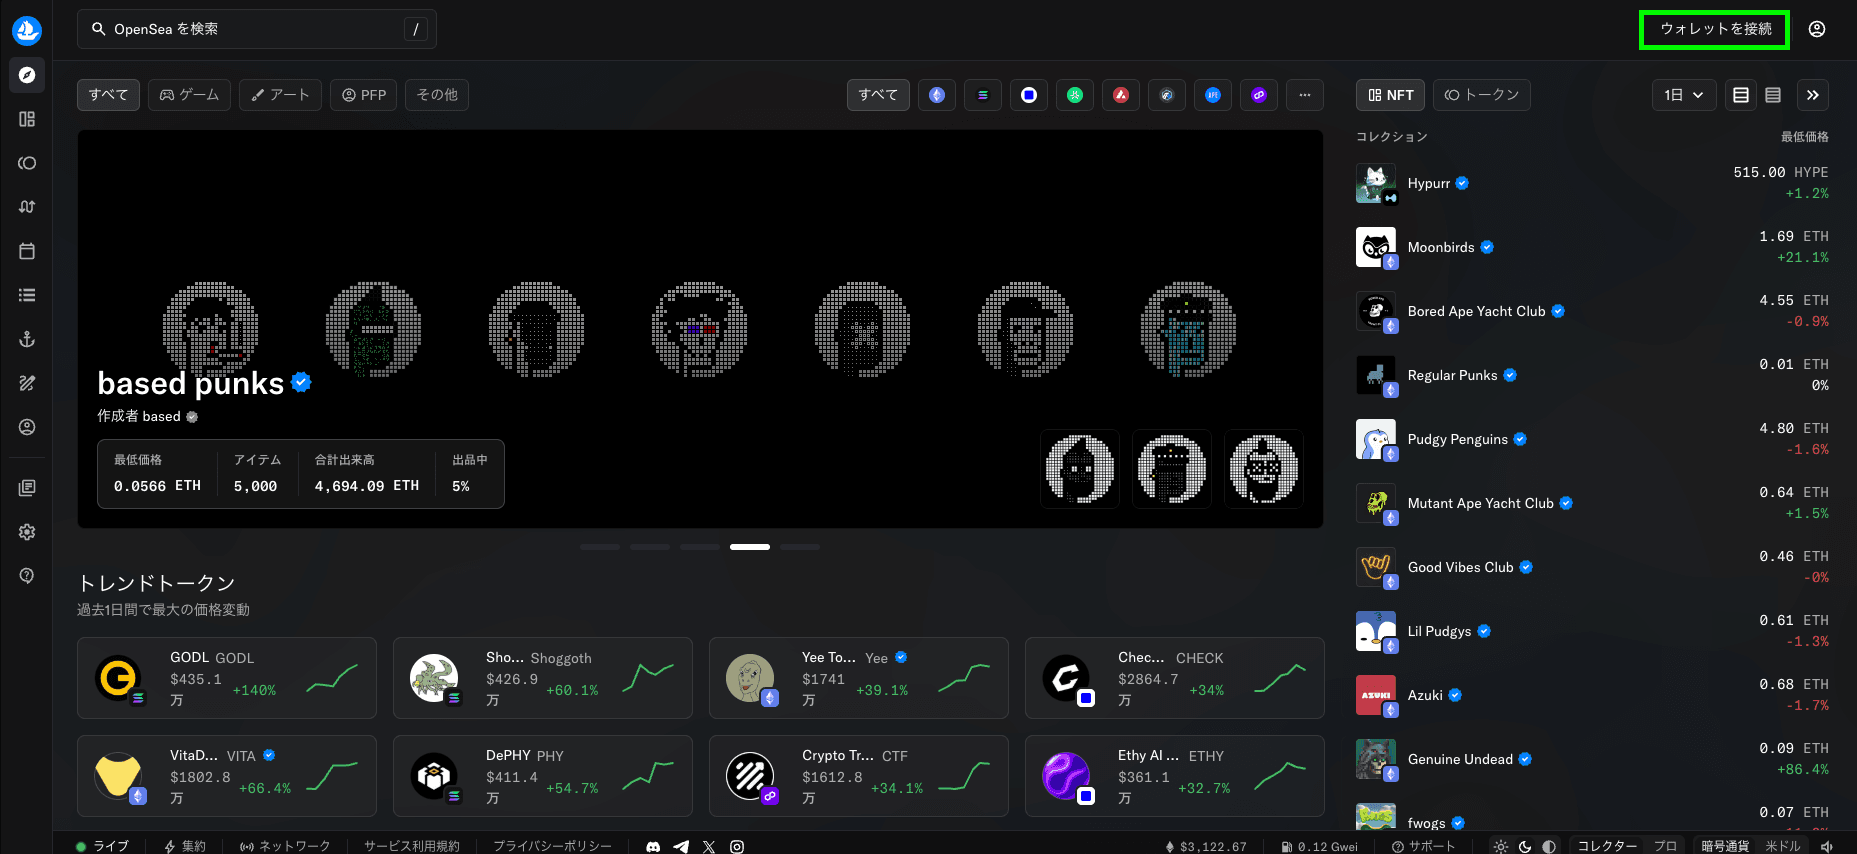
Task: Expand more chains with ellipsis button
Action: (x=1305, y=95)
